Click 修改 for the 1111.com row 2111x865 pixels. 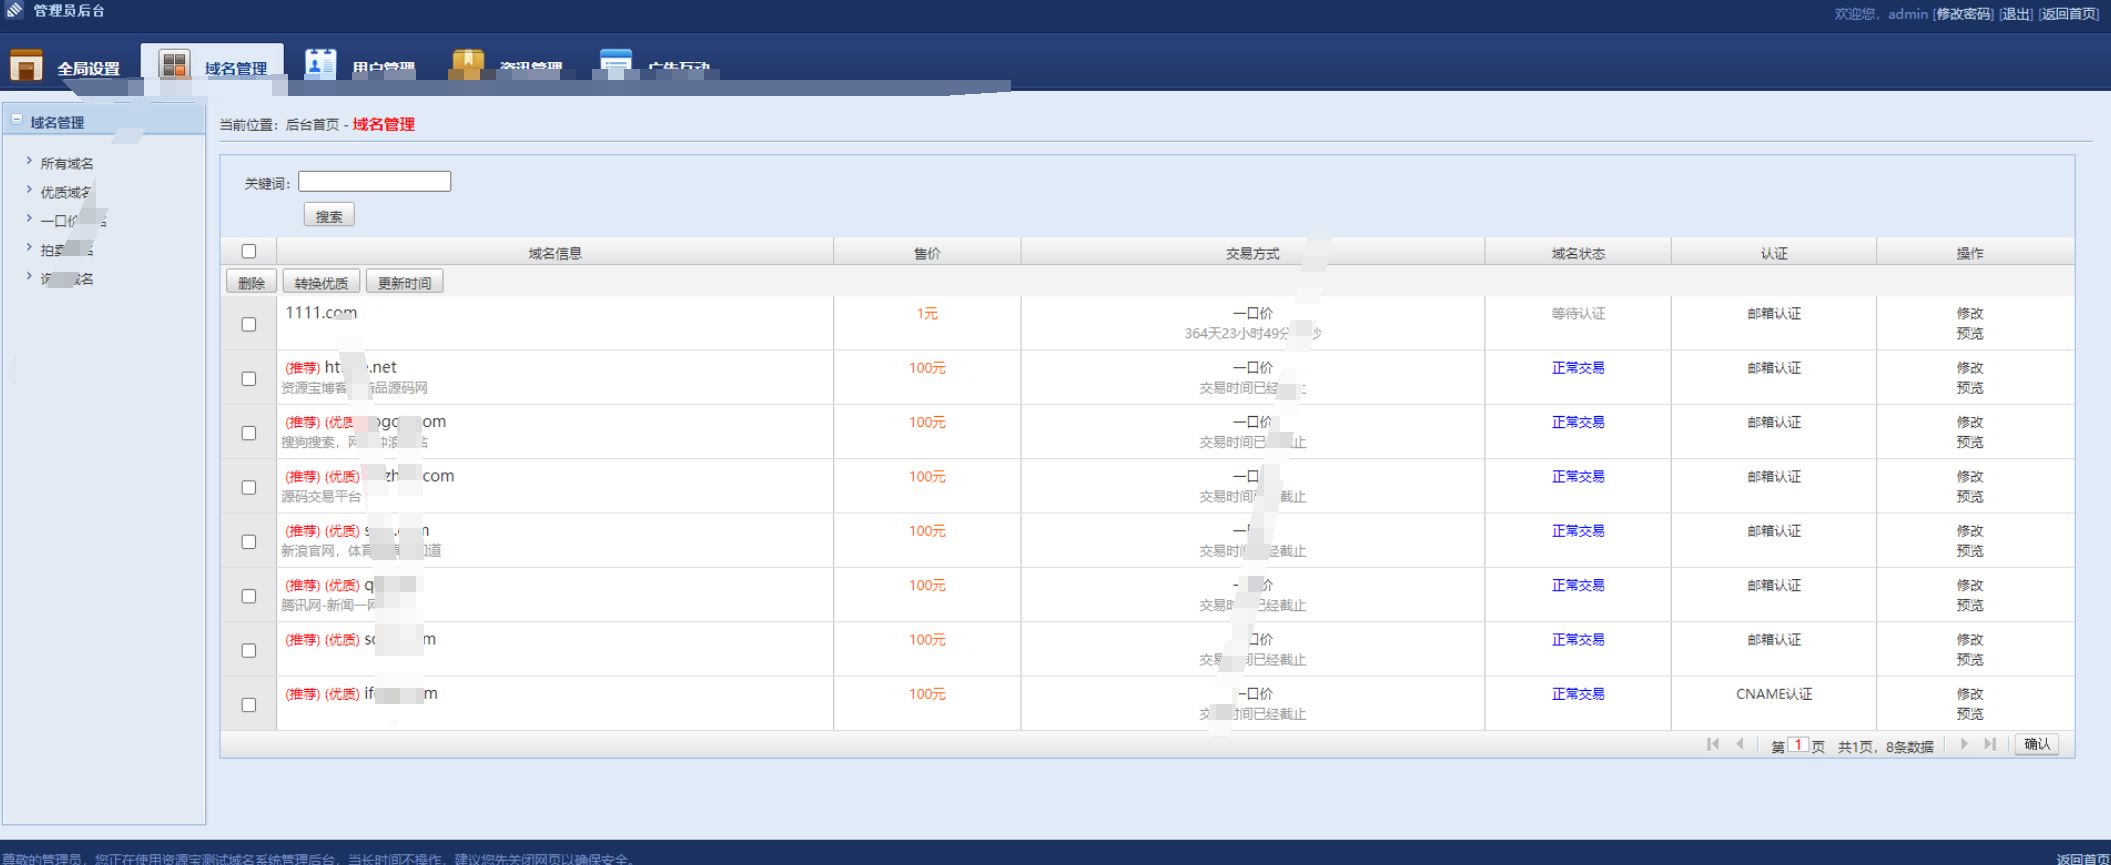tap(1969, 314)
